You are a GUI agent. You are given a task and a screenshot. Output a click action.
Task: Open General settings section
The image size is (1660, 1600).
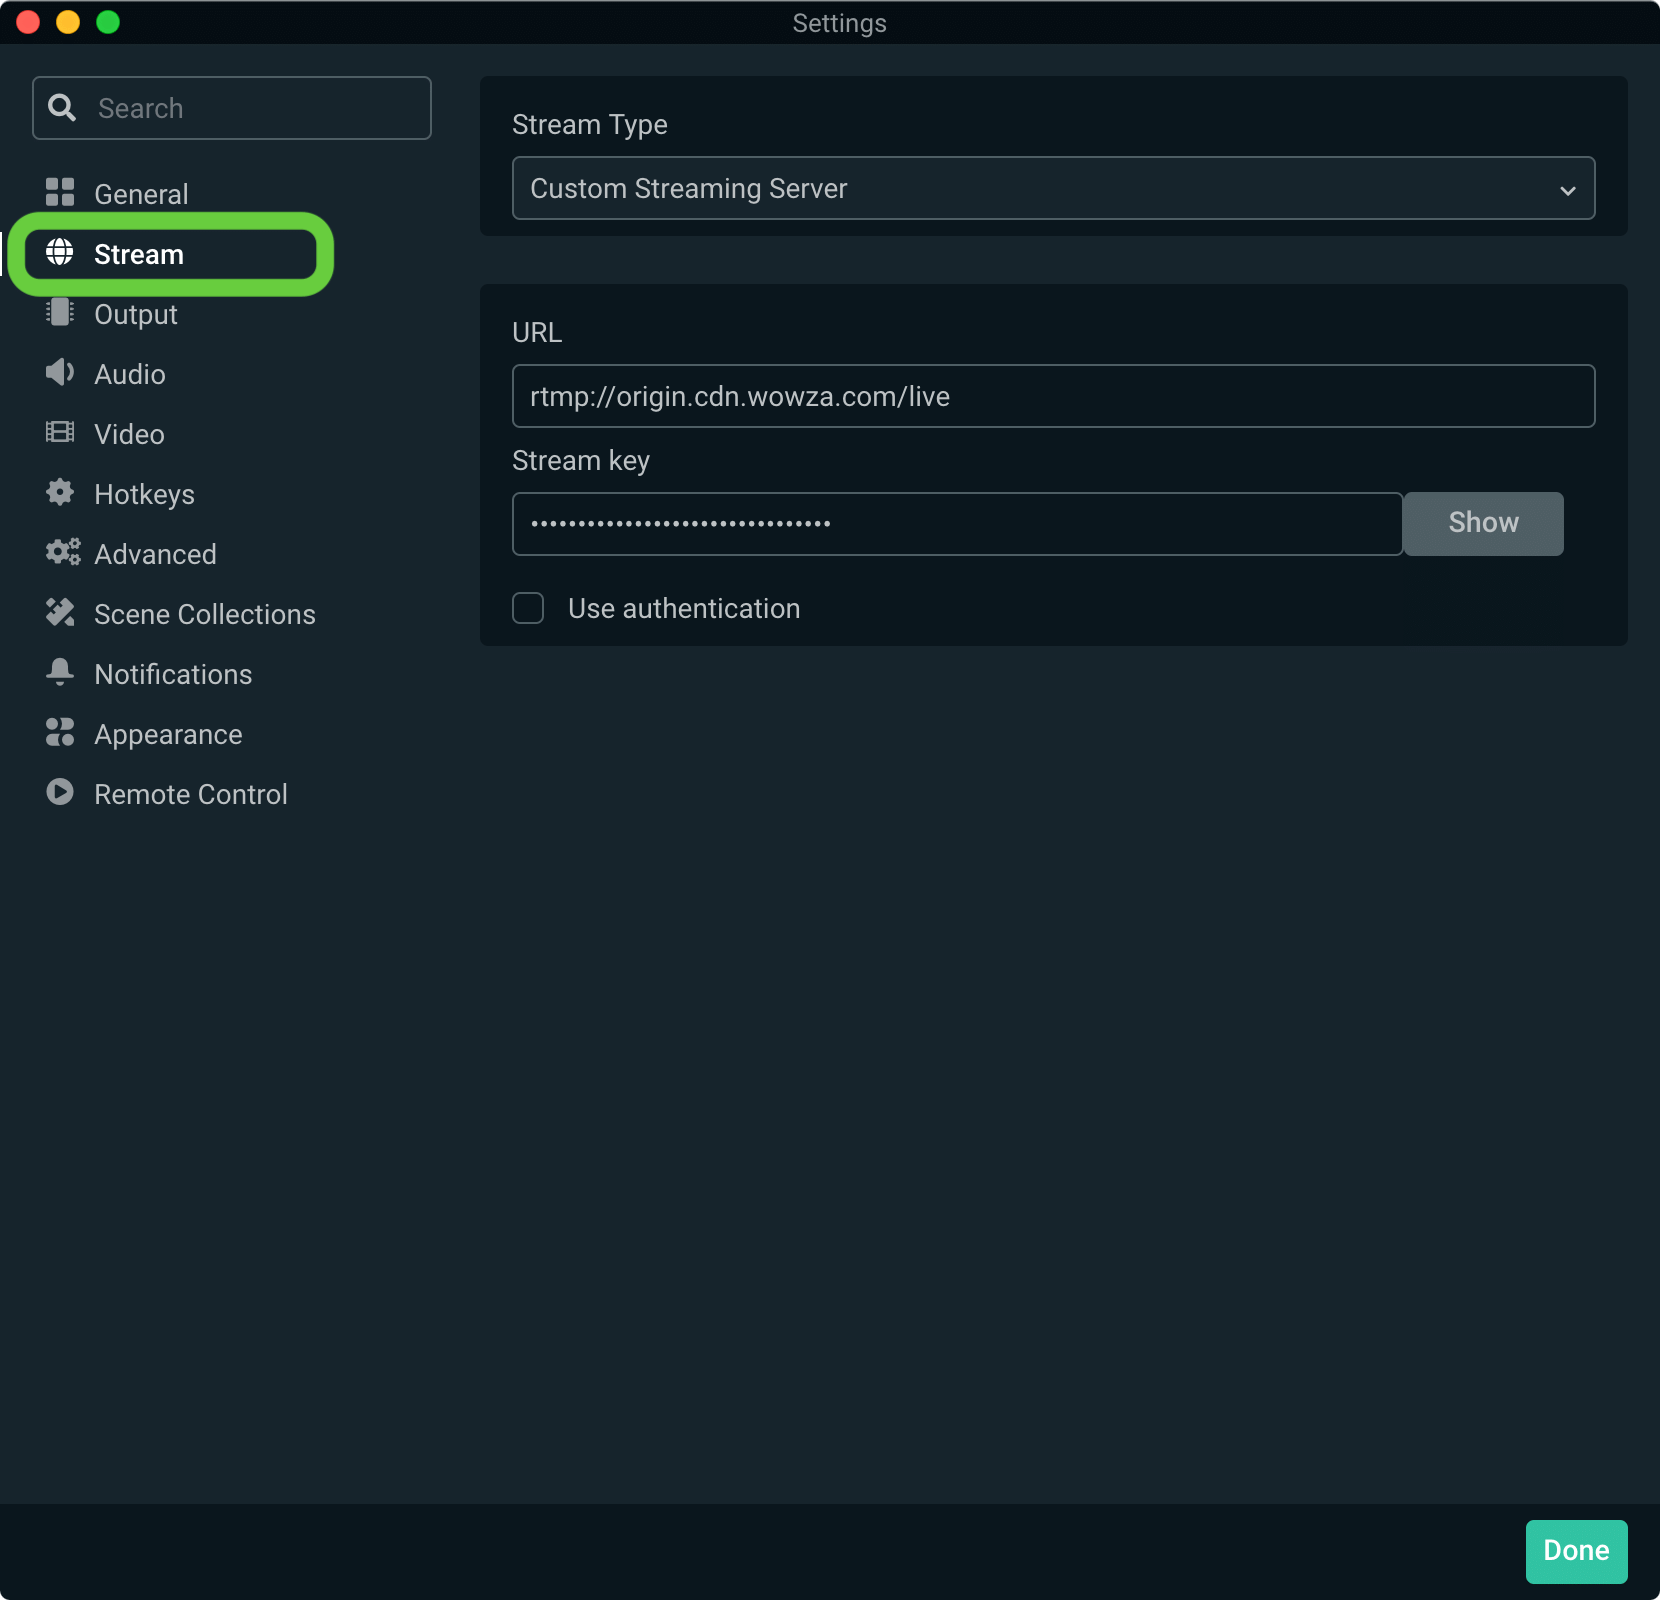(140, 194)
